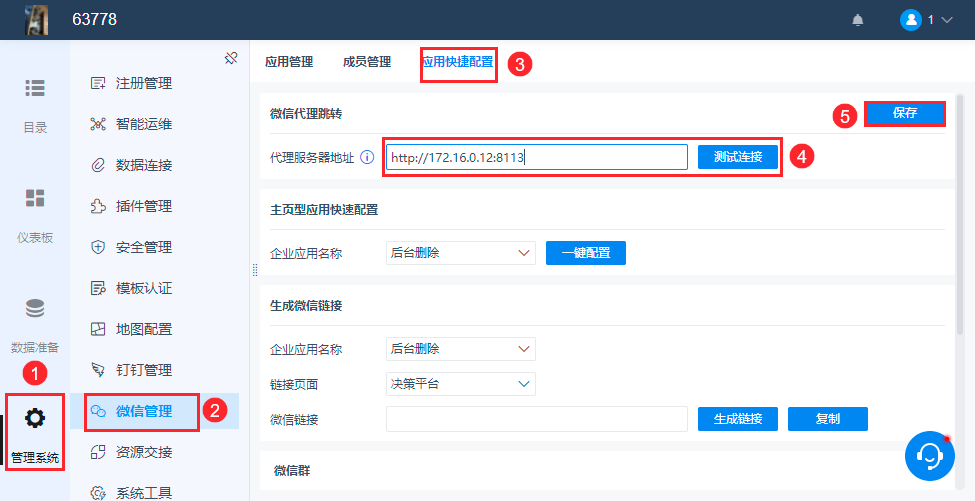Open the 管理系统 gear section

pos(35,432)
